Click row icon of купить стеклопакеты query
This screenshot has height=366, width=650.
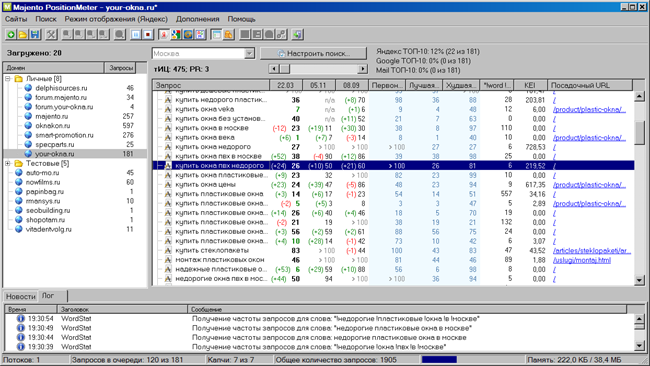168,250
